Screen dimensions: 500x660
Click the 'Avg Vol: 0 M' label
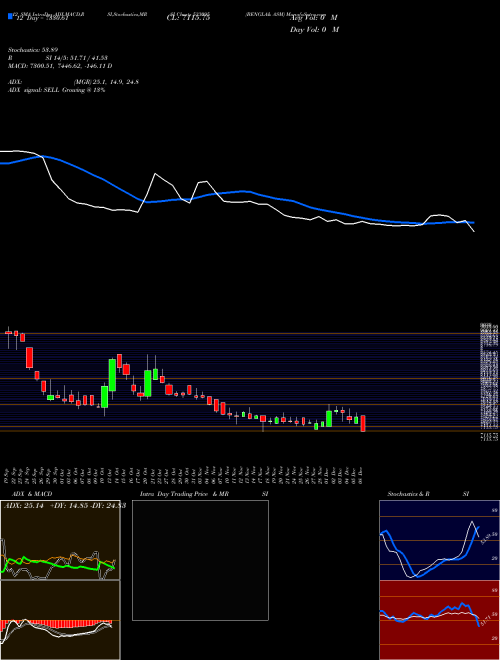[x=314, y=18]
